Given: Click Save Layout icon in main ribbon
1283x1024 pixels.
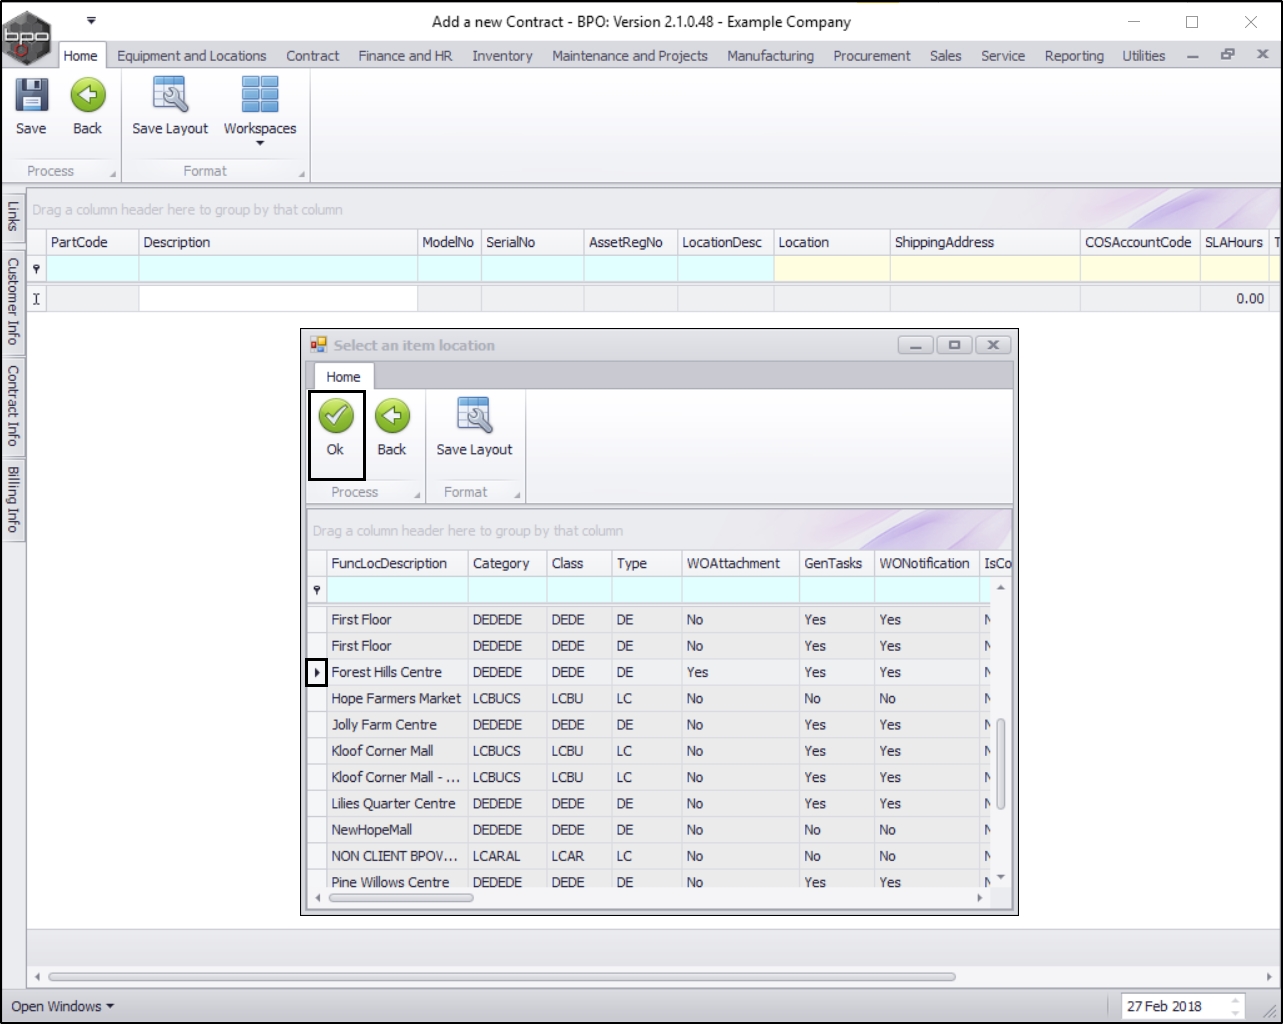Looking at the screenshot, I should 170,95.
